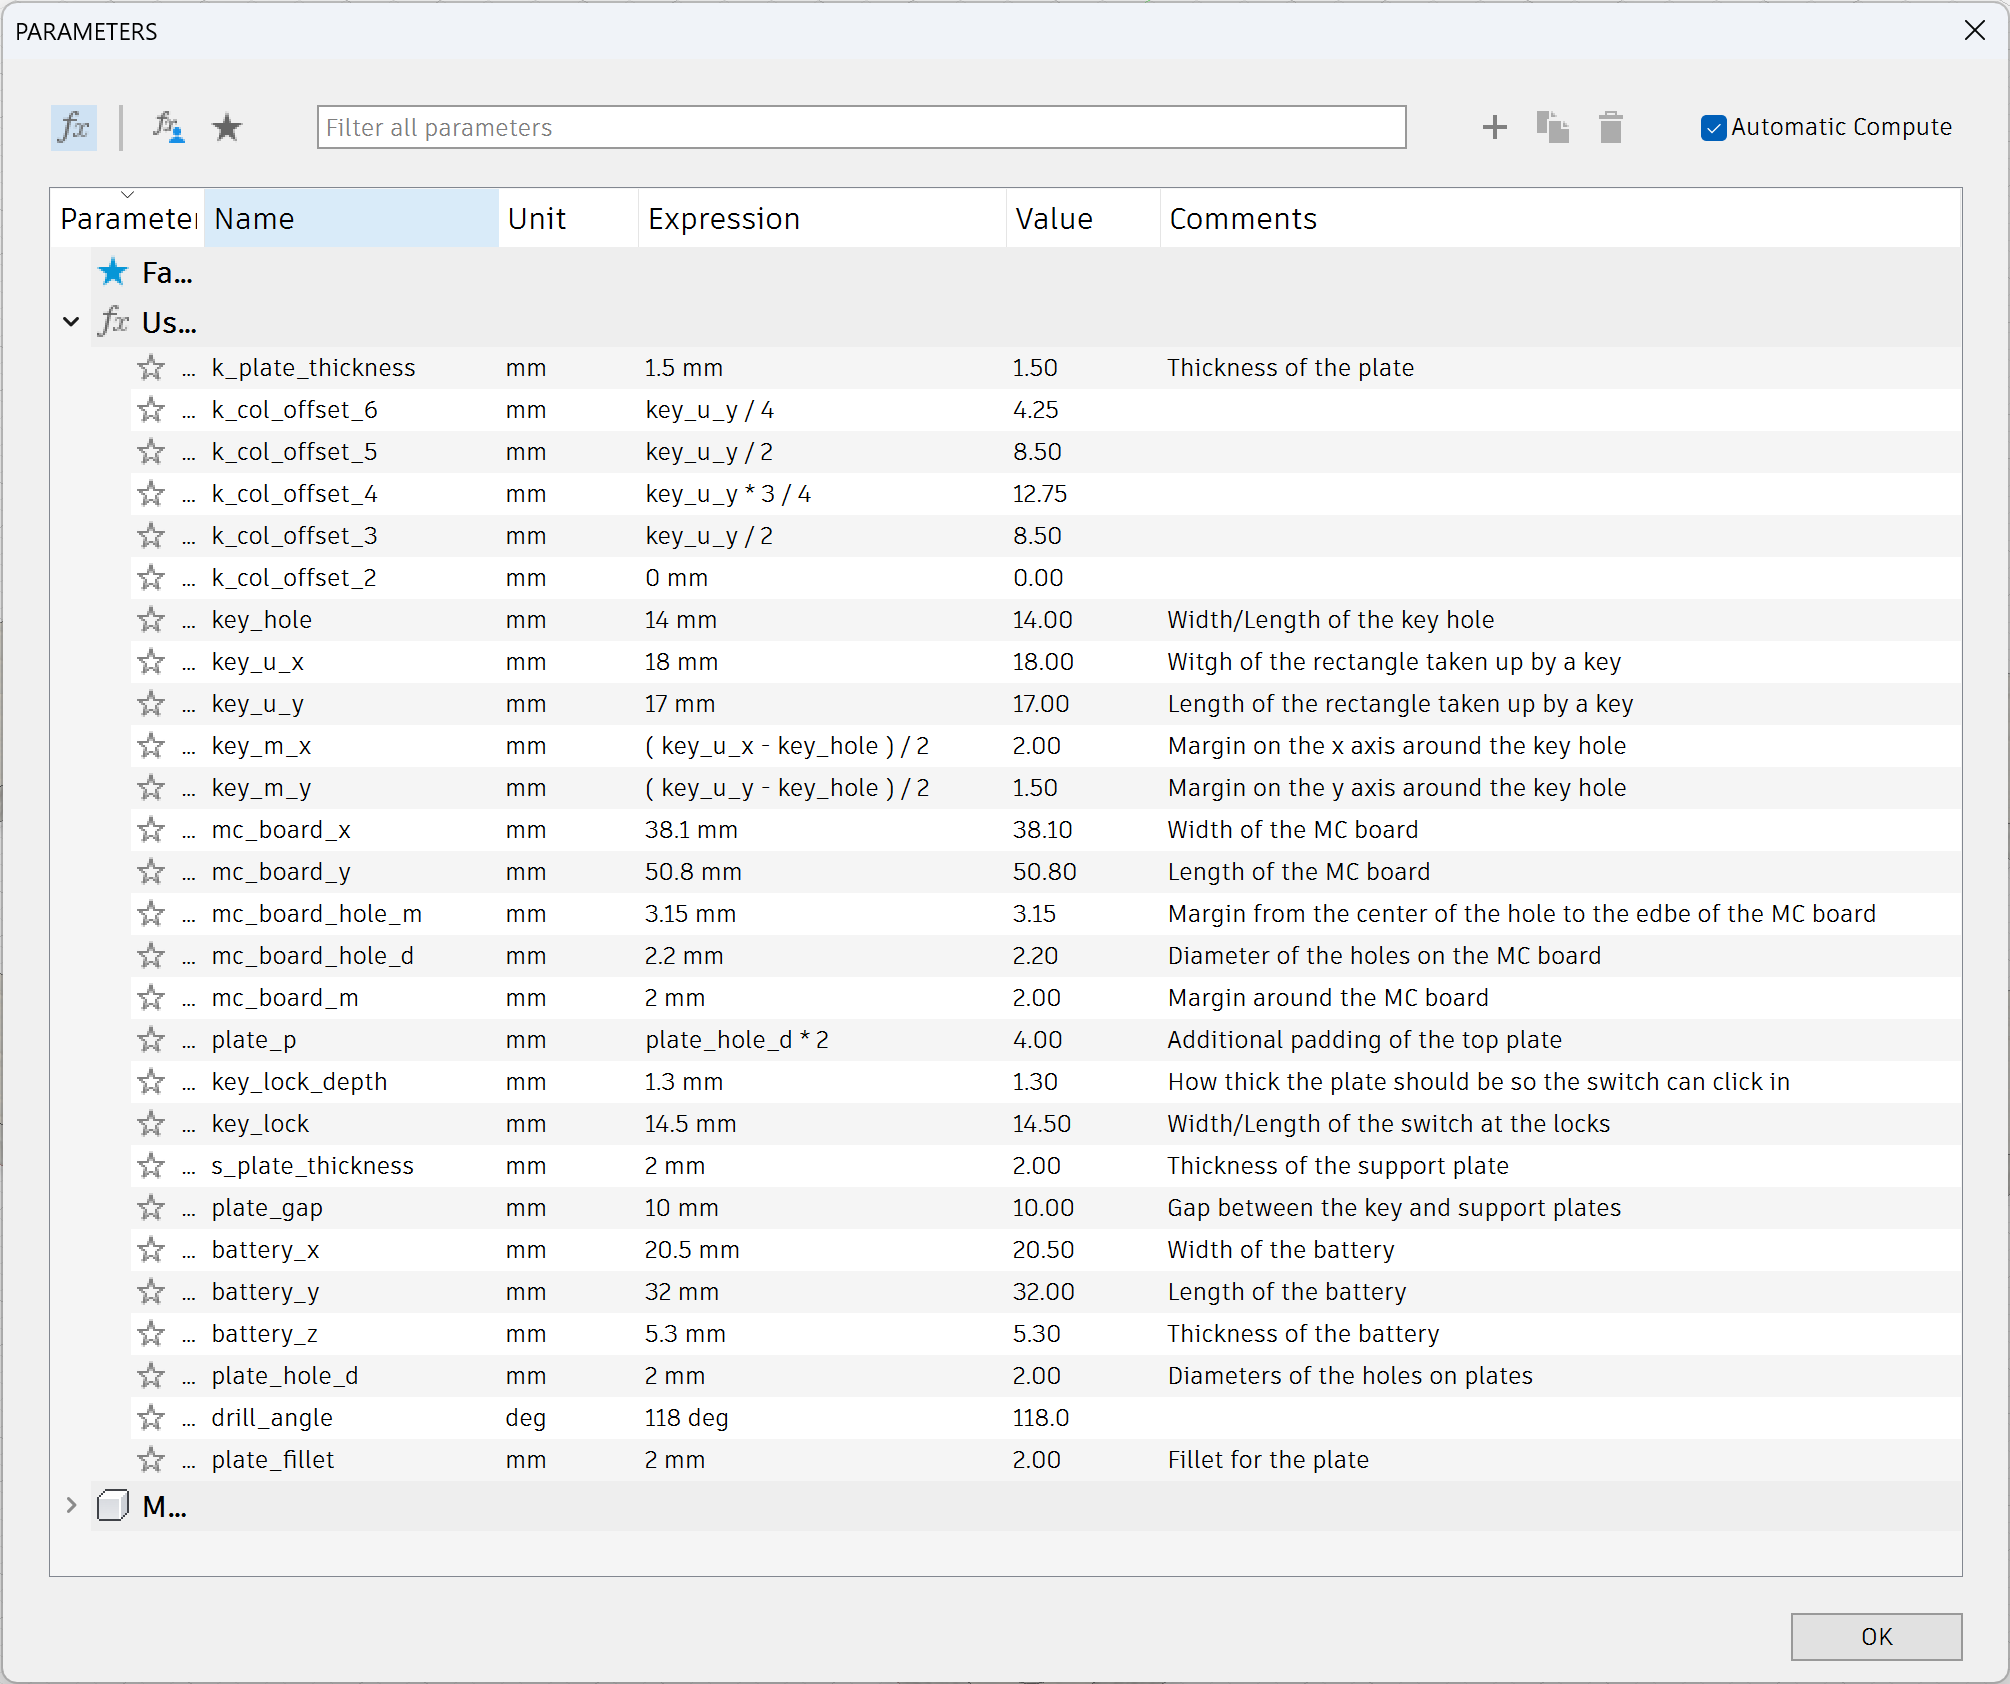This screenshot has height=1684, width=2010.
Task: Select the battery_y parameter name
Action: tap(265, 1292)
